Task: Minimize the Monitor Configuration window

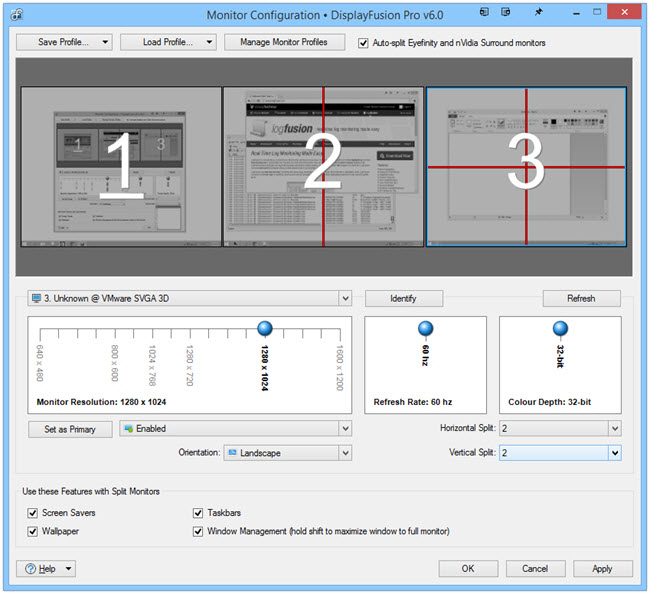Action: (576, 12)
